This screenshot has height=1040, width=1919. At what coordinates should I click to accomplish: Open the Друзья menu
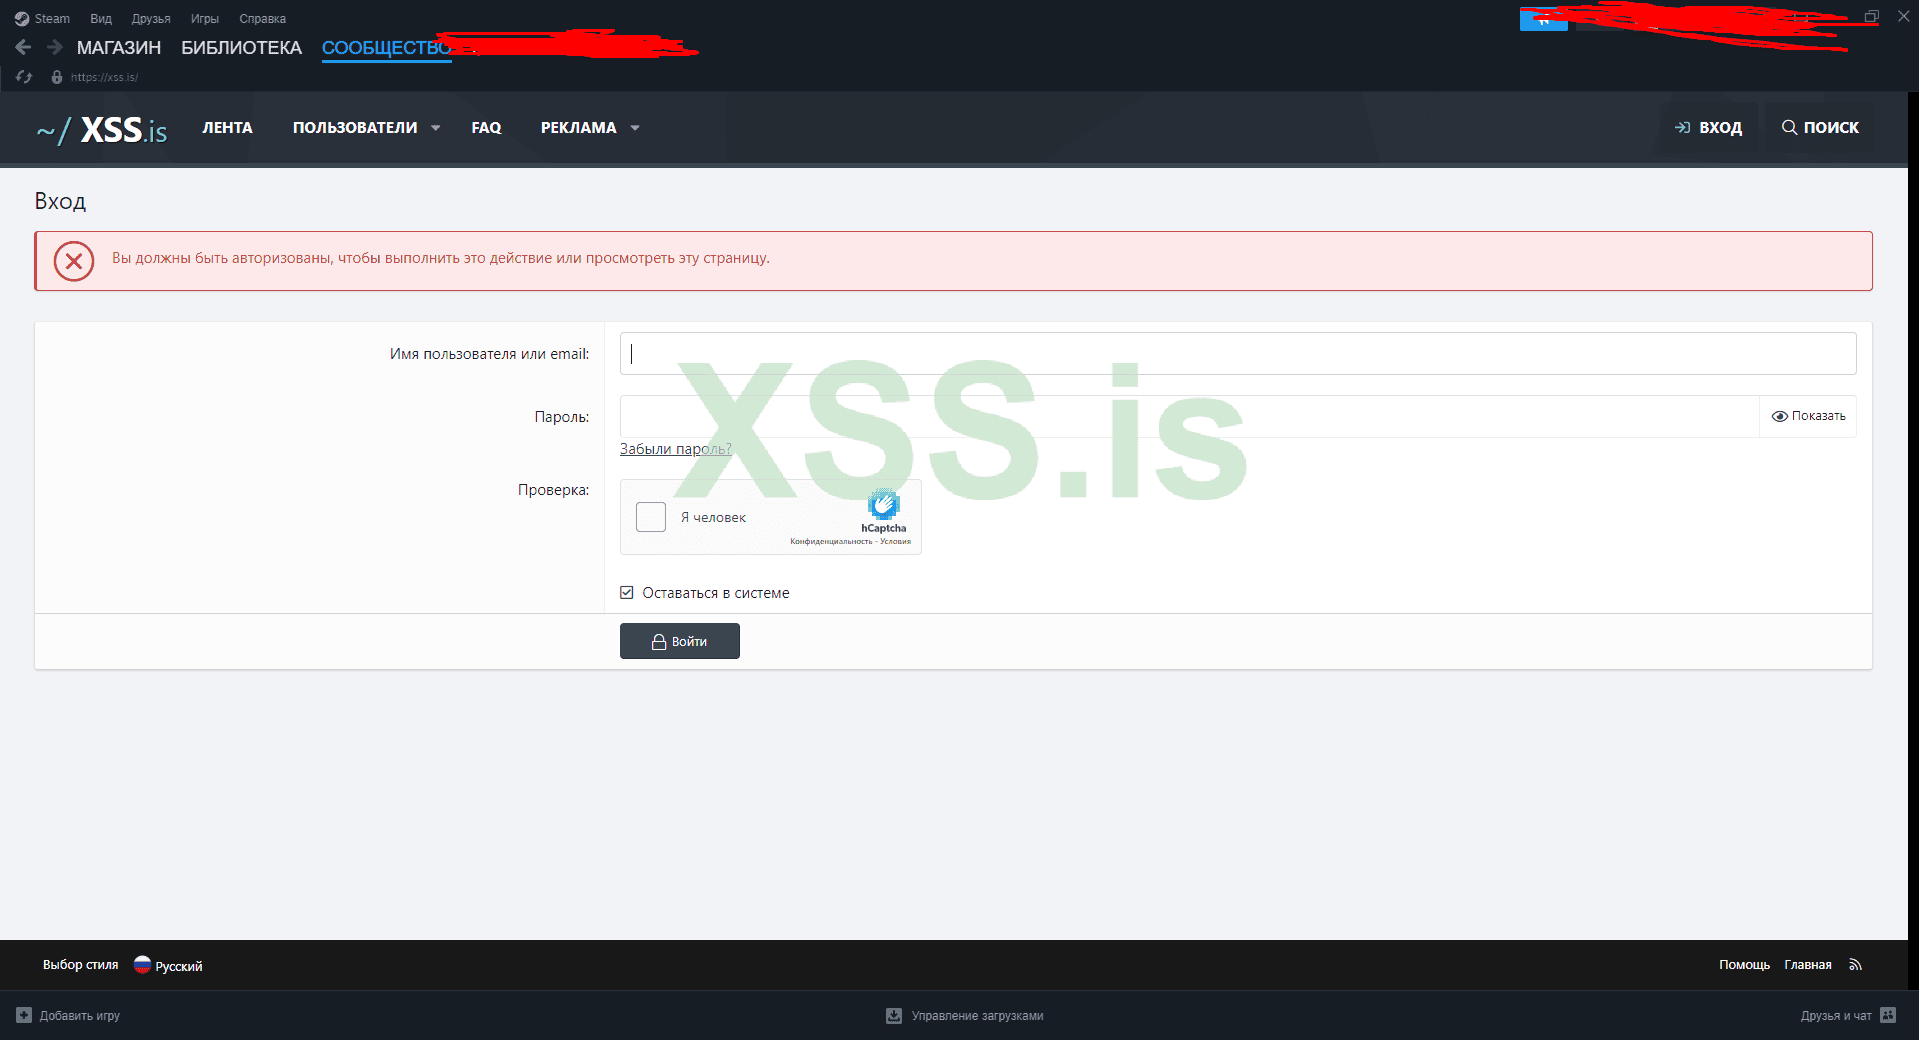(151, 19)
